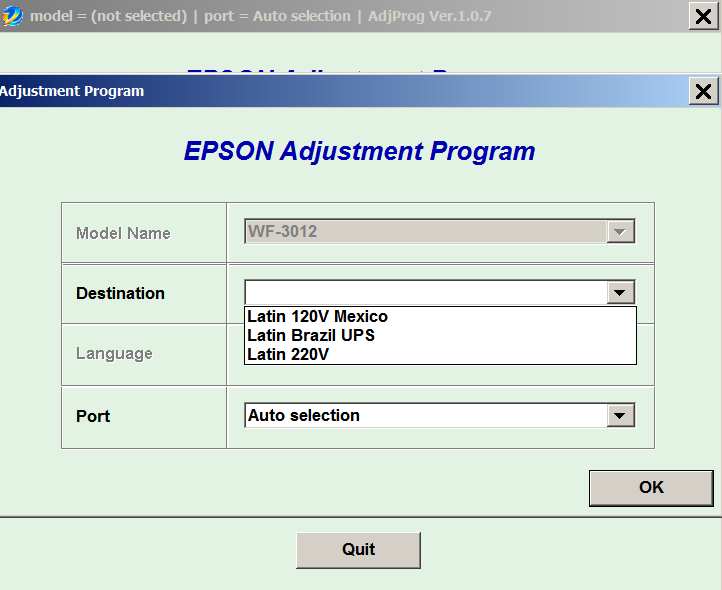This screenshot has height=590, width=722.
Task: Open the Port dropdown arrow
Action: pos(620,416)
